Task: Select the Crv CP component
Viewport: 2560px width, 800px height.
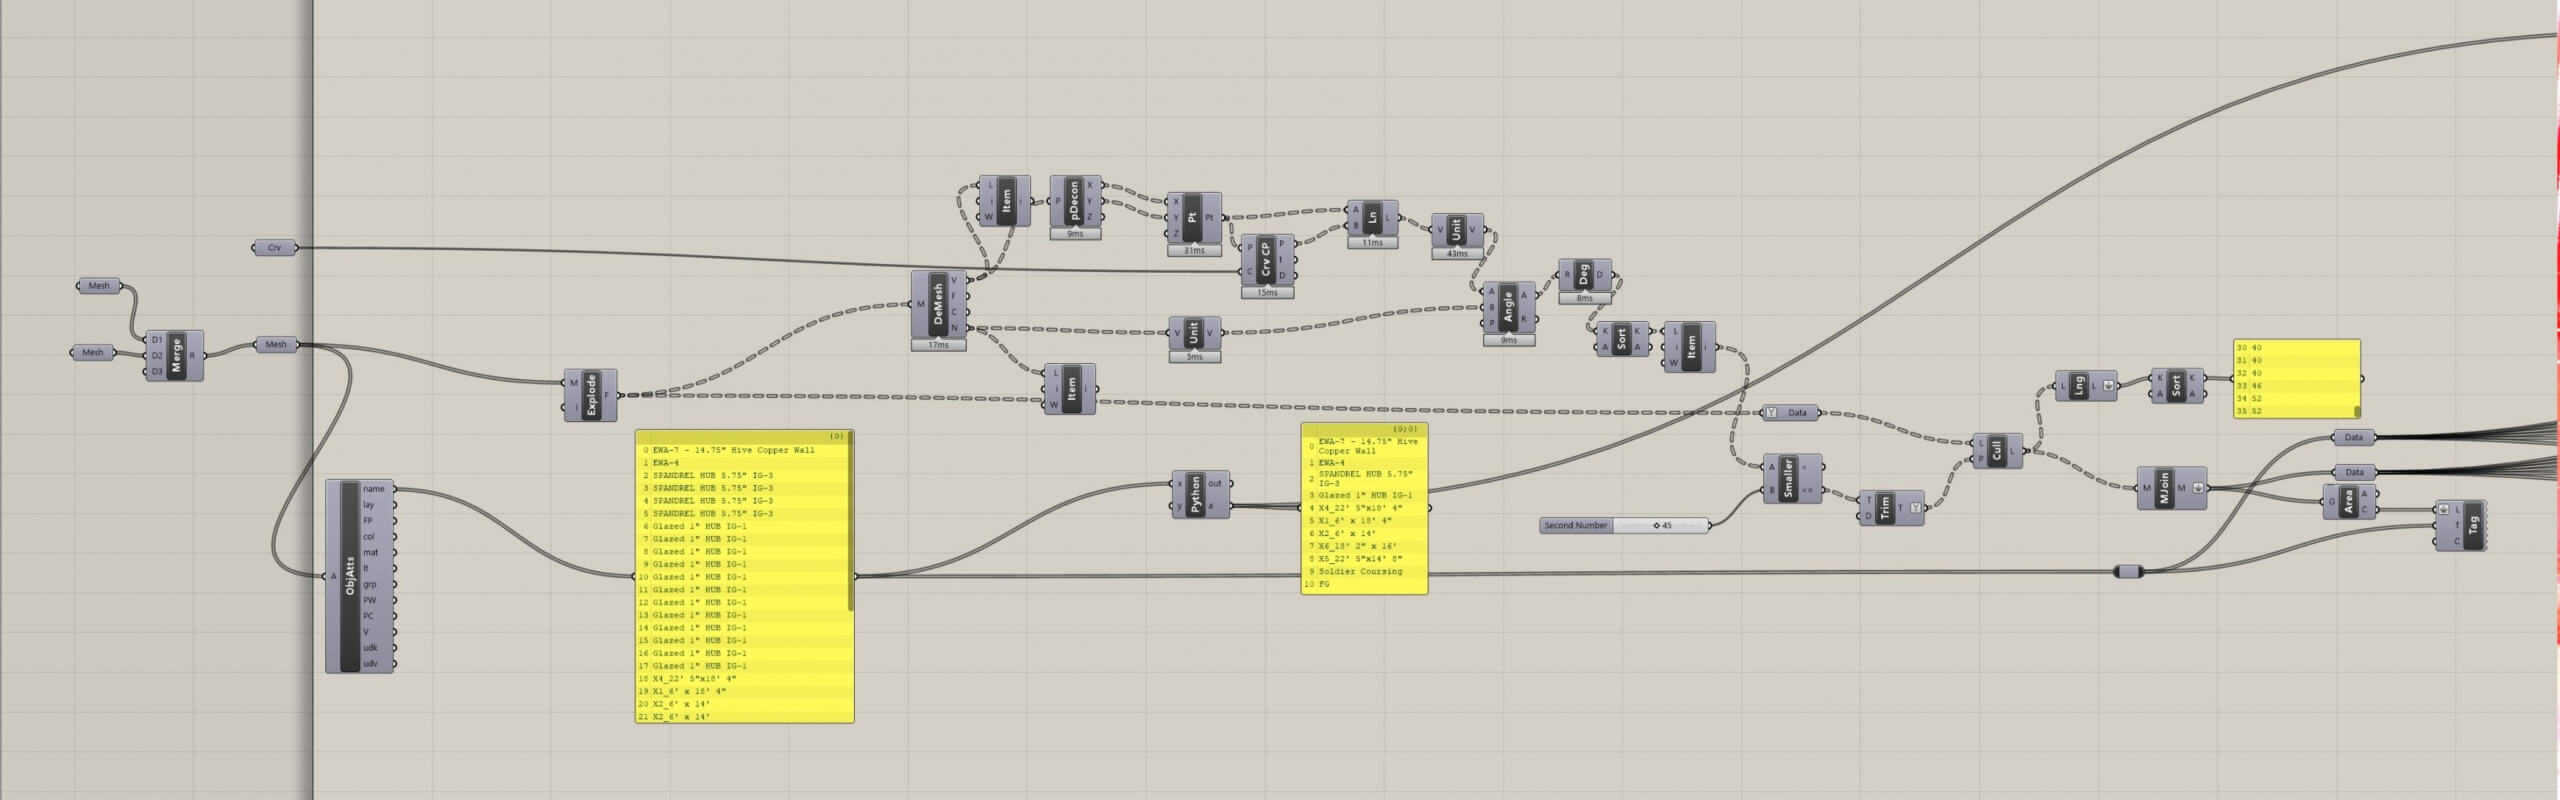Action: point(1267,263)
